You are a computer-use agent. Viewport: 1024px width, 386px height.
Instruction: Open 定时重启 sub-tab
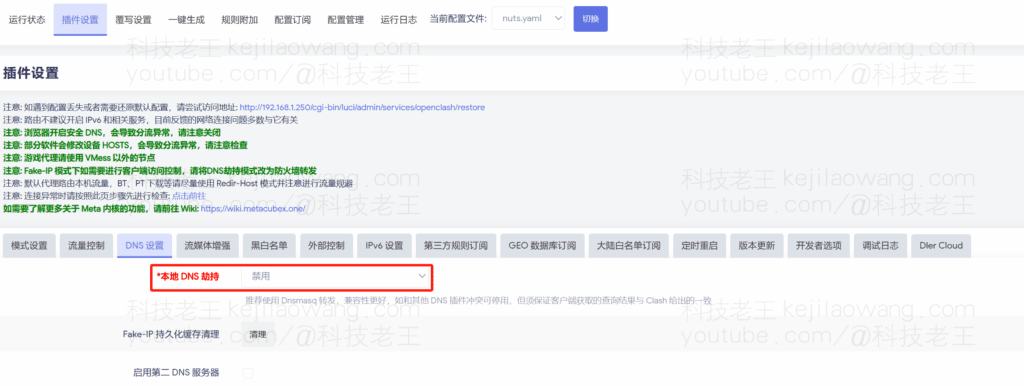699,246
